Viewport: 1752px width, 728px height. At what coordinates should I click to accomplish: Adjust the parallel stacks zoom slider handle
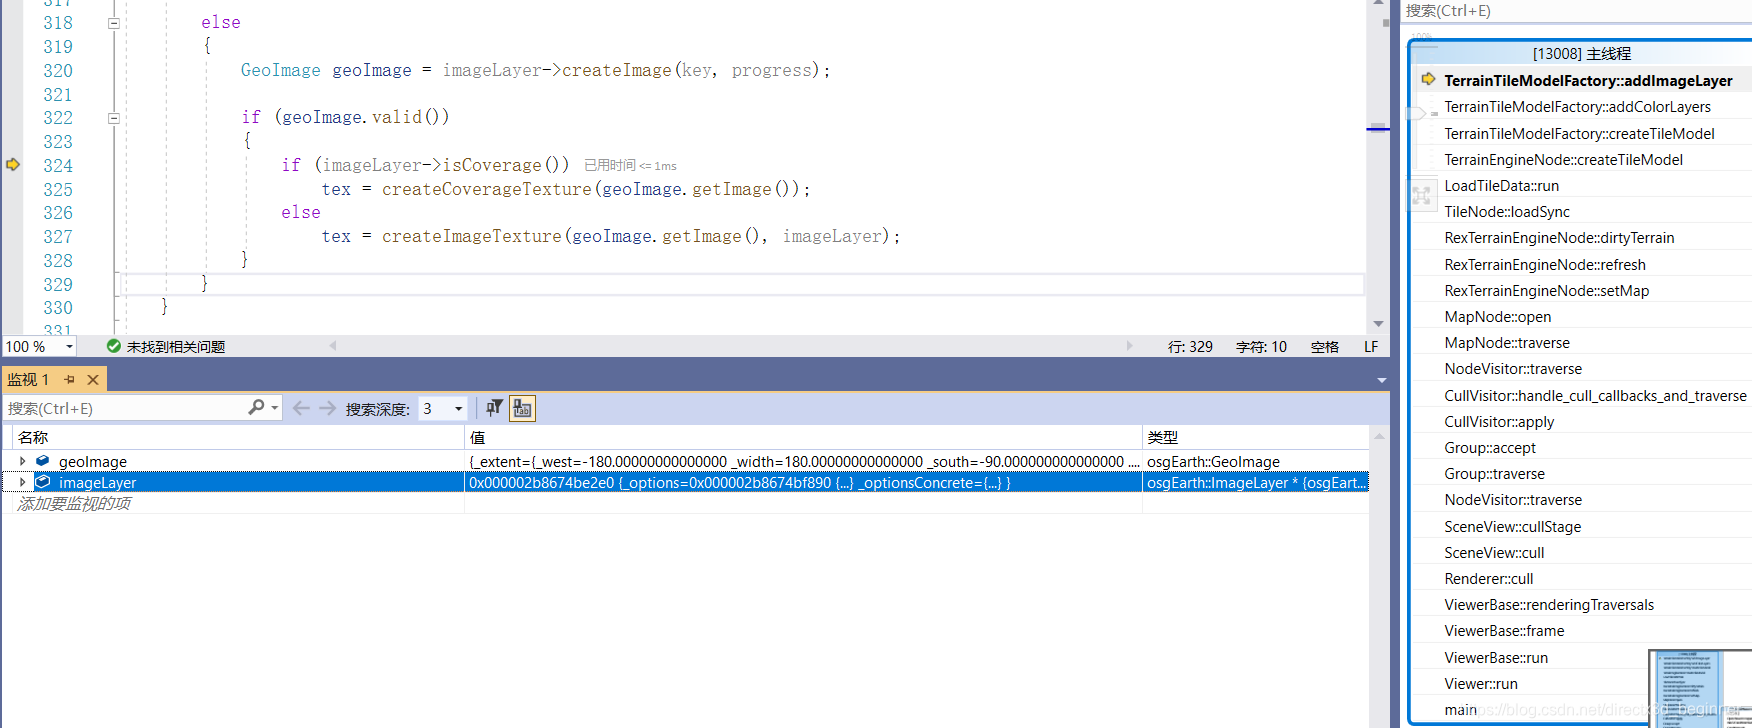tap(1416, 113)
